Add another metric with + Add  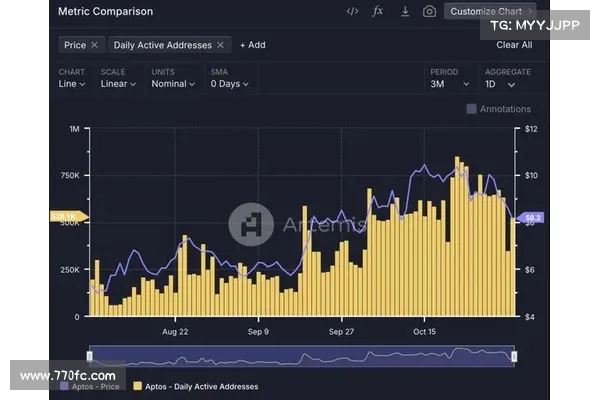[253, 45]
